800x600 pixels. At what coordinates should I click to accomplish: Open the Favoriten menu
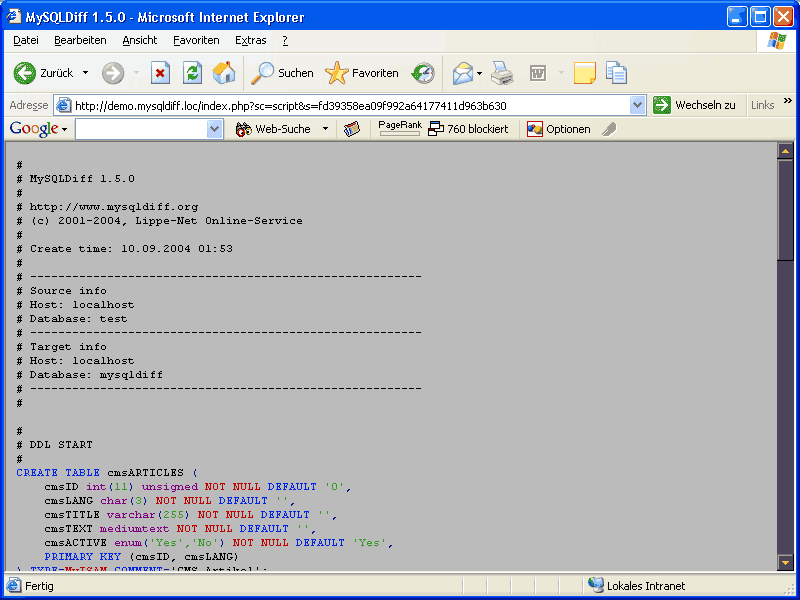[196, 40]
